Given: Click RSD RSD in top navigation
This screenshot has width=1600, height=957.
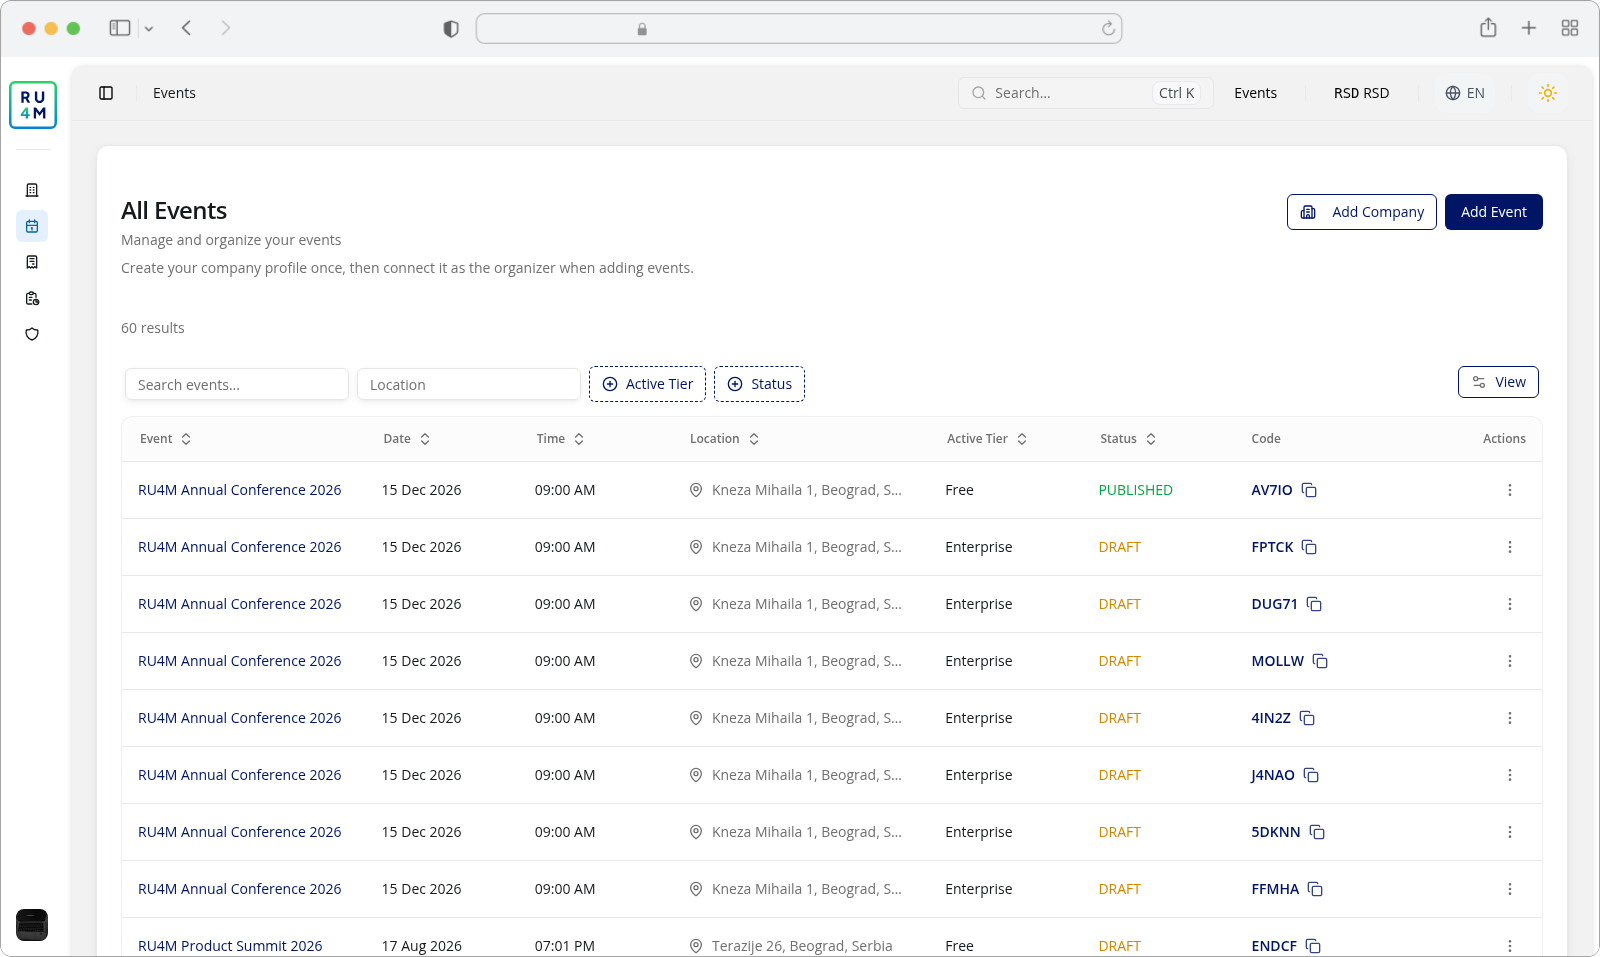Looking at the screenshot, I should (x=1361, y=93).
